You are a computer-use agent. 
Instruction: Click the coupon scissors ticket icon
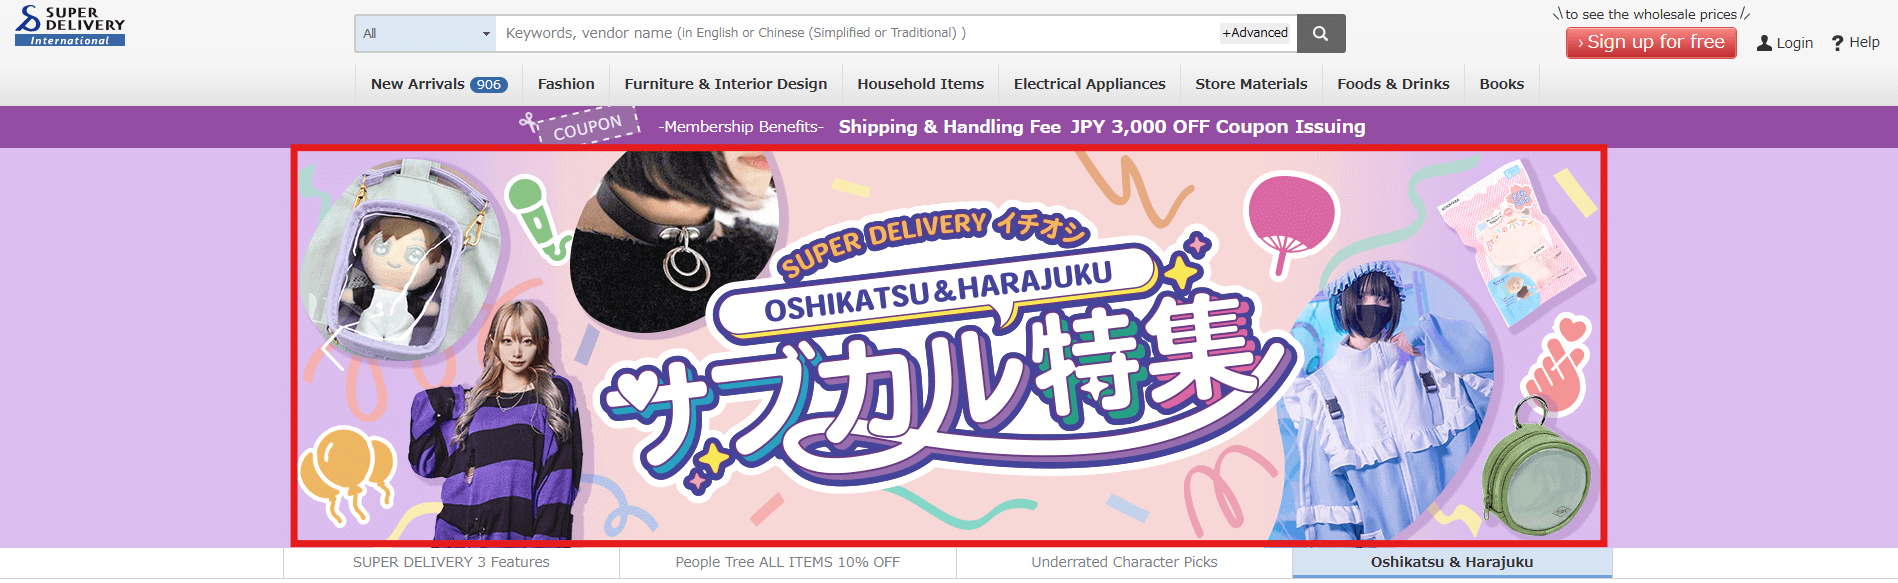click(x=579, y=126)
